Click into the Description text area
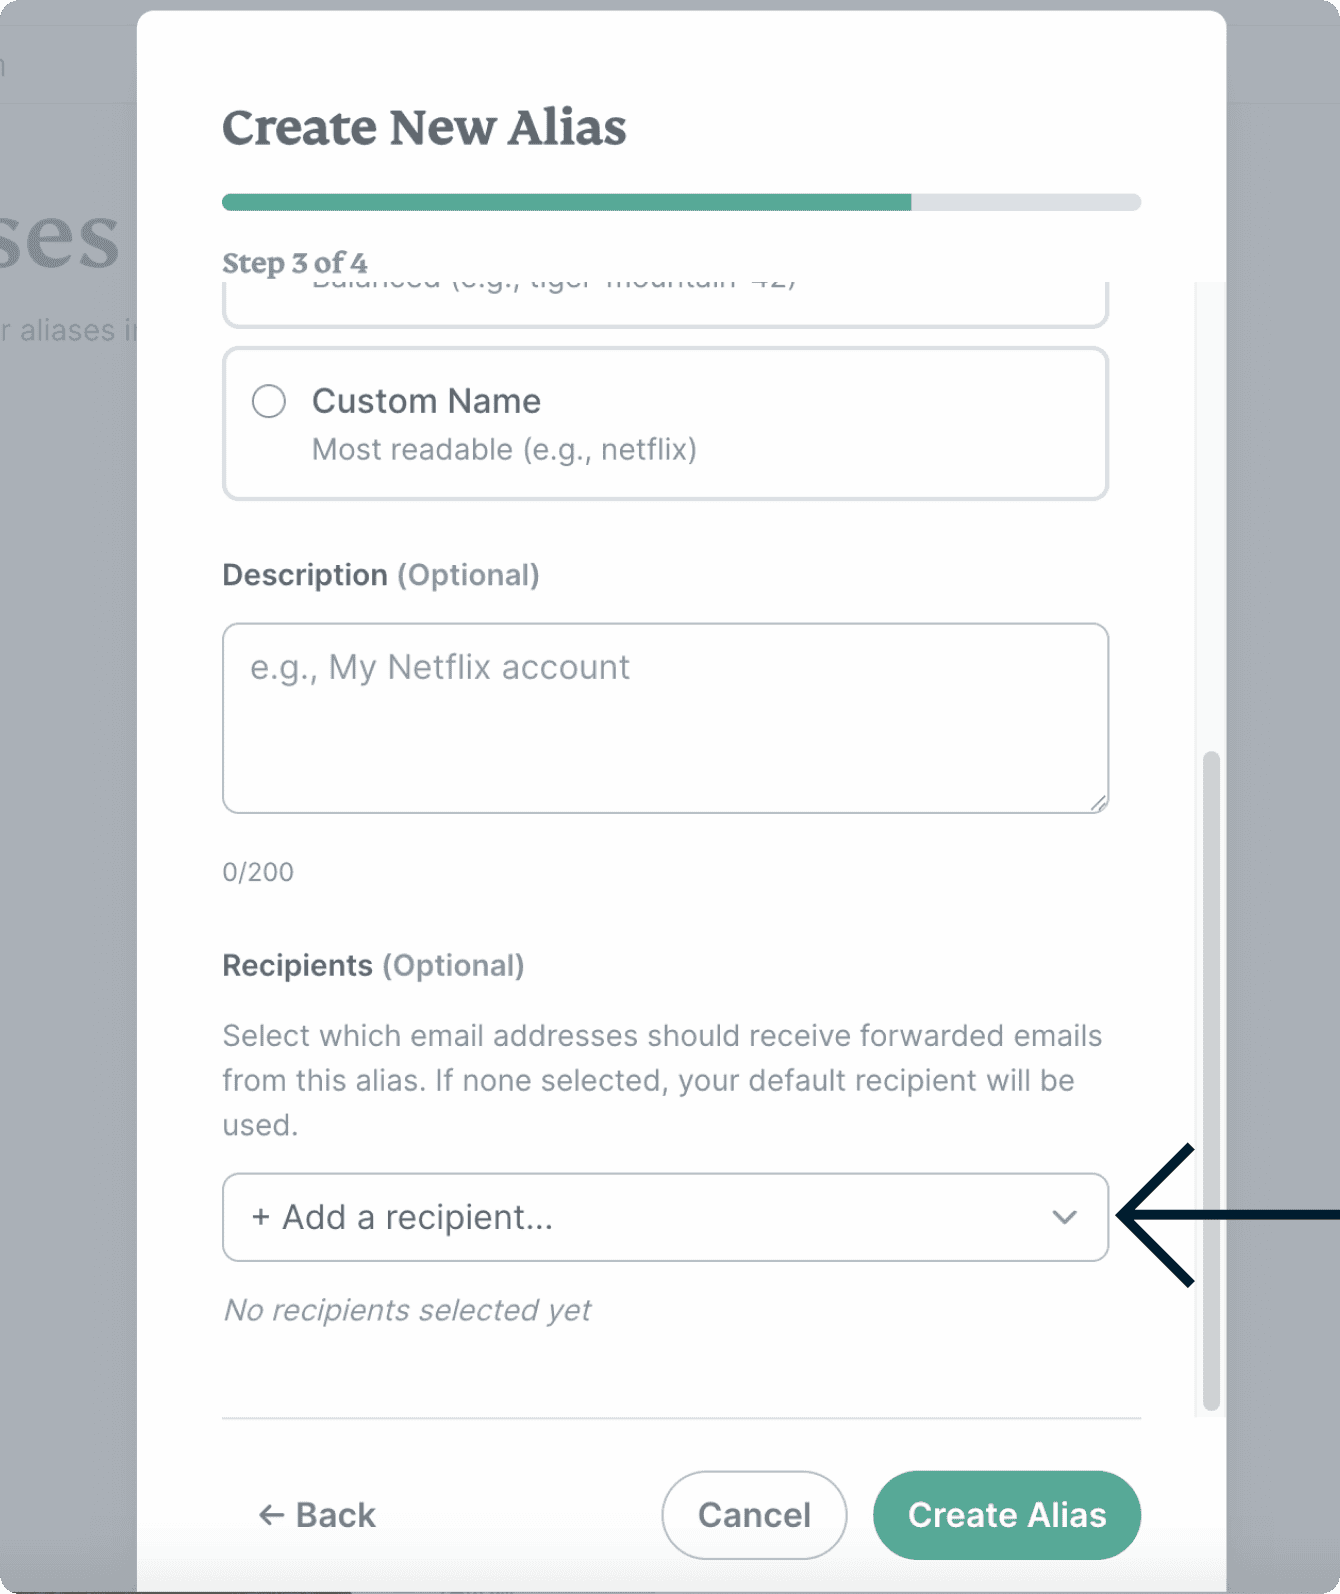 pos(665,717)
